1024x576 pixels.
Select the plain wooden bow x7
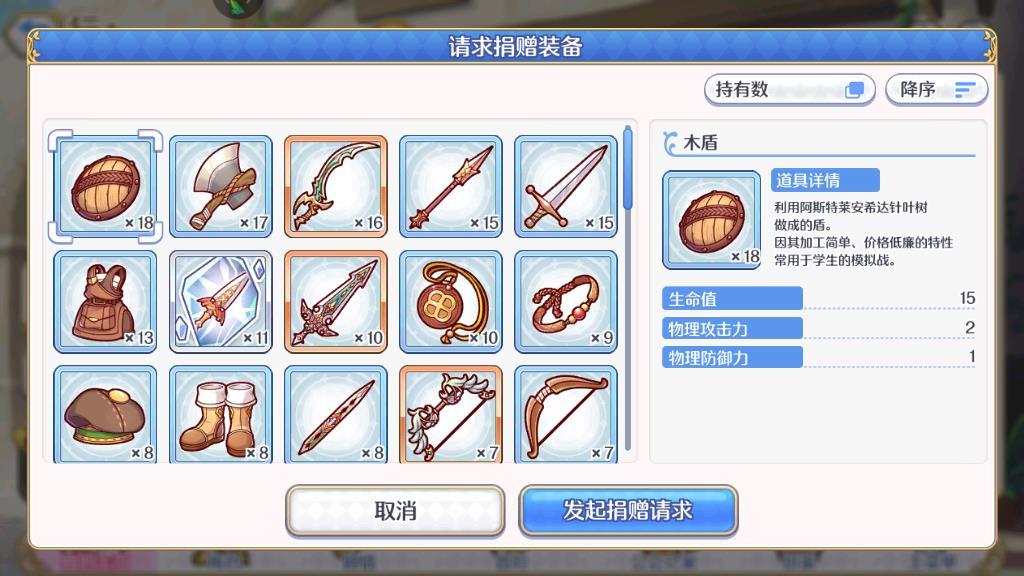coord(566,415)
